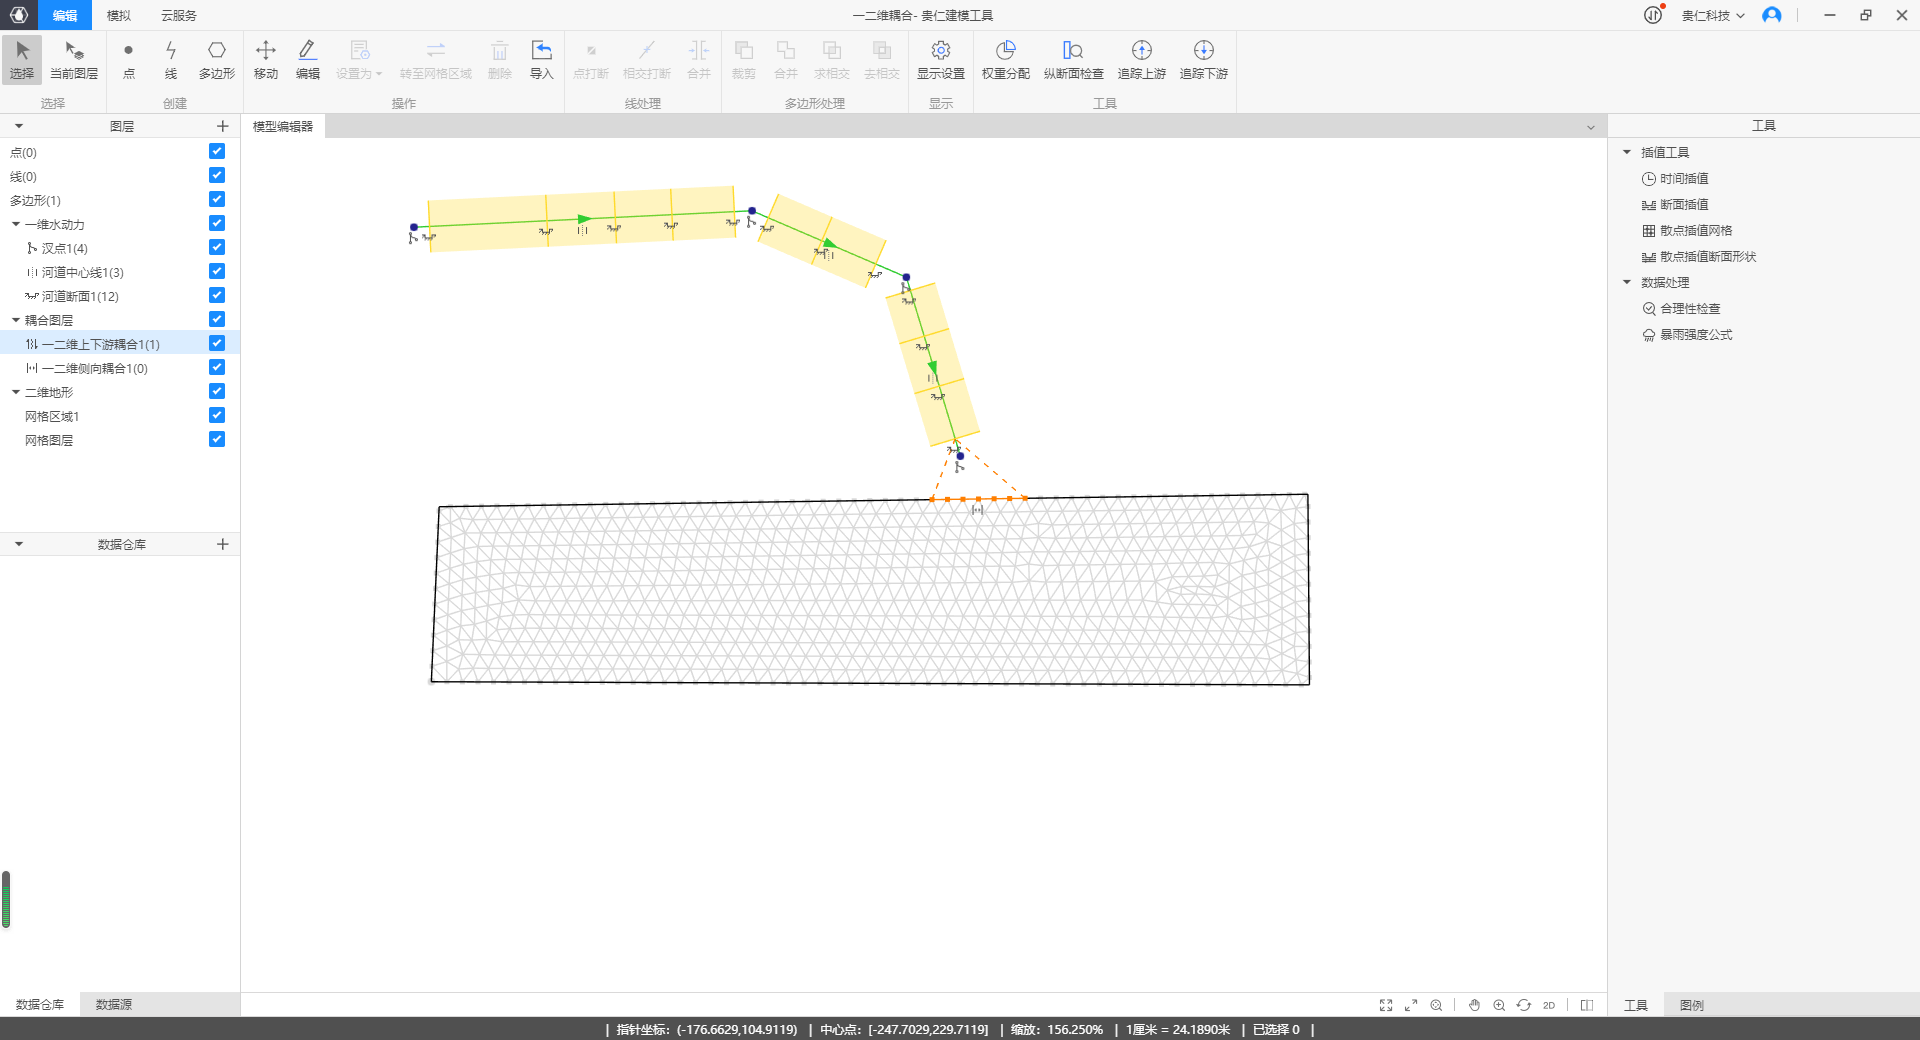Run the 纵断面检查 profile check tool

tap(1073, 59)
